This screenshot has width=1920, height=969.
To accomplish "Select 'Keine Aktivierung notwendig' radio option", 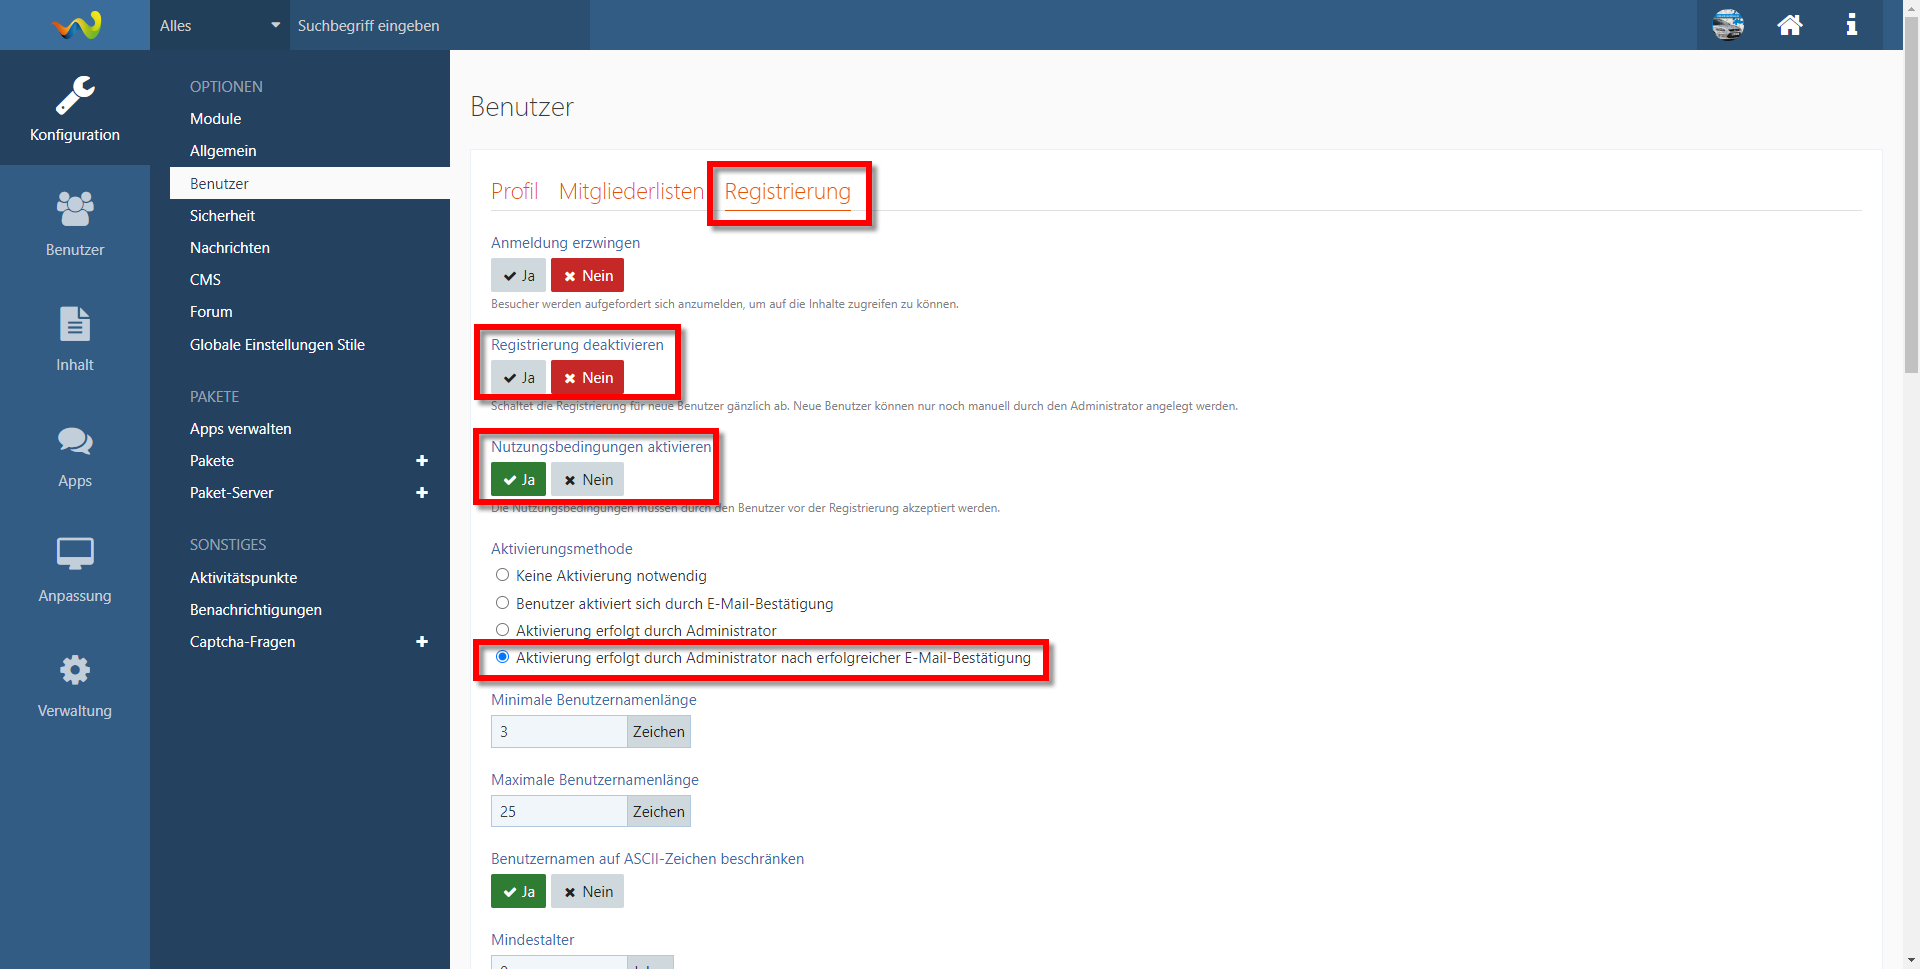I will point(503,575).
